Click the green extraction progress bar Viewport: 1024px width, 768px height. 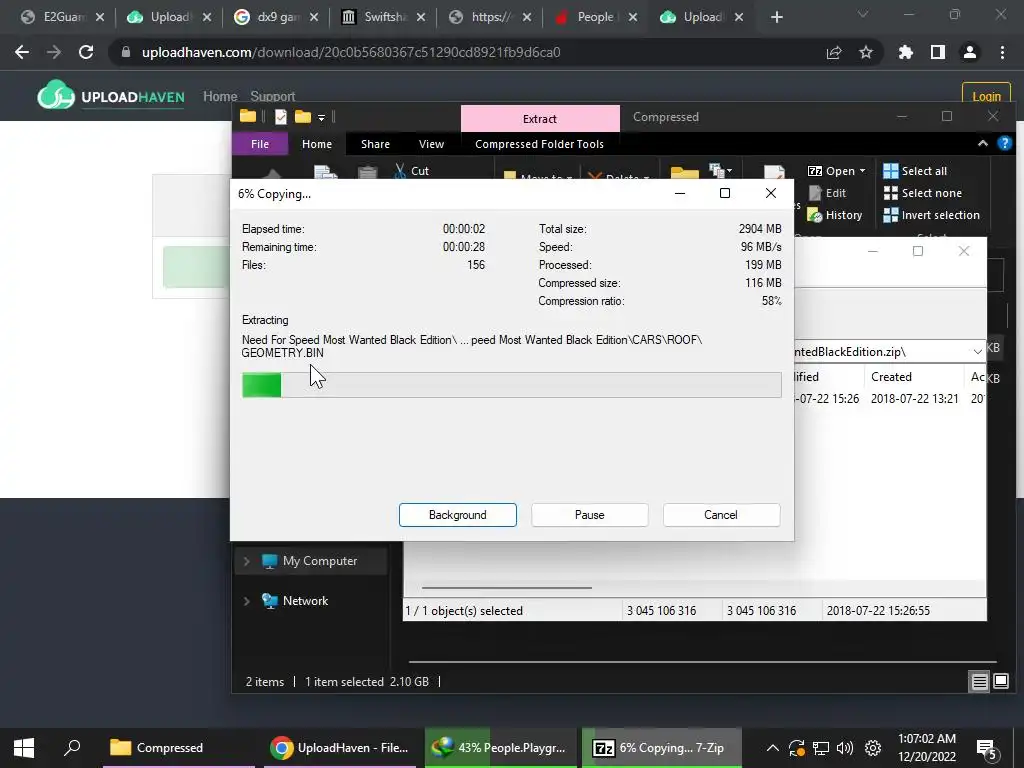tap(511, 385)
